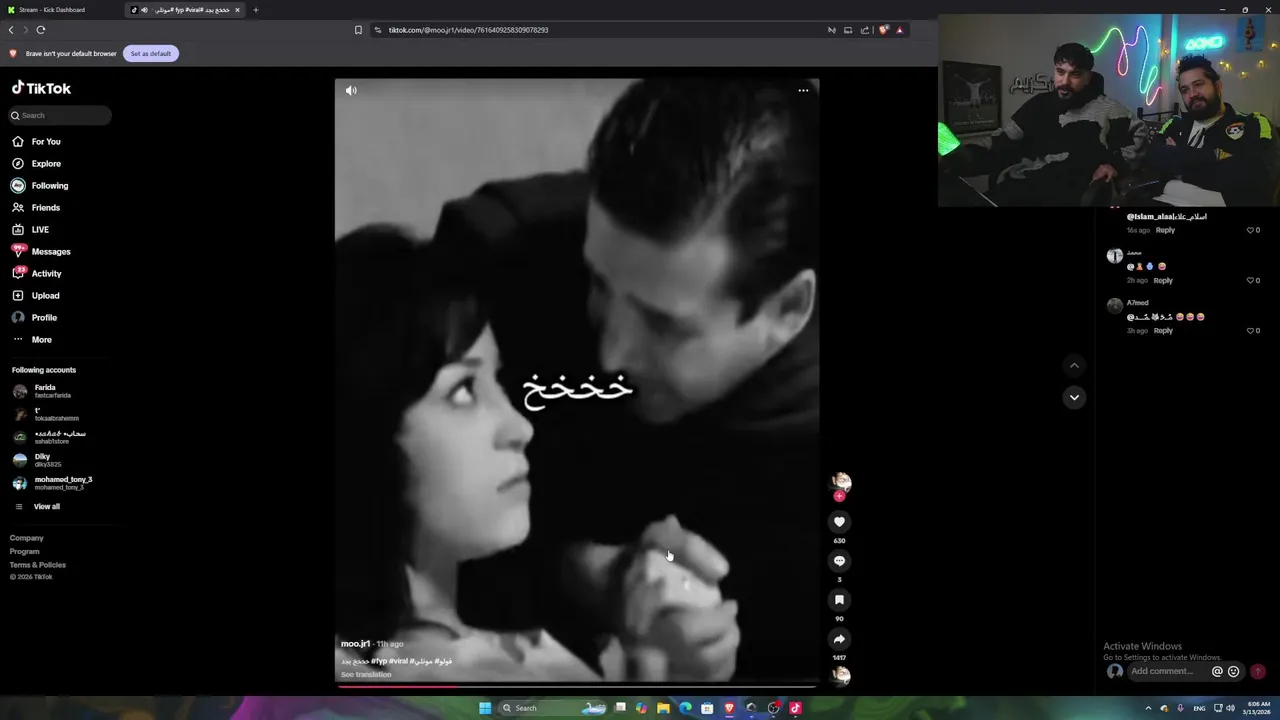Open a new browser tab
Image resolution: width=1280 pixels, height=720 pixels.
pyautogui.click(x=255, y=10)
